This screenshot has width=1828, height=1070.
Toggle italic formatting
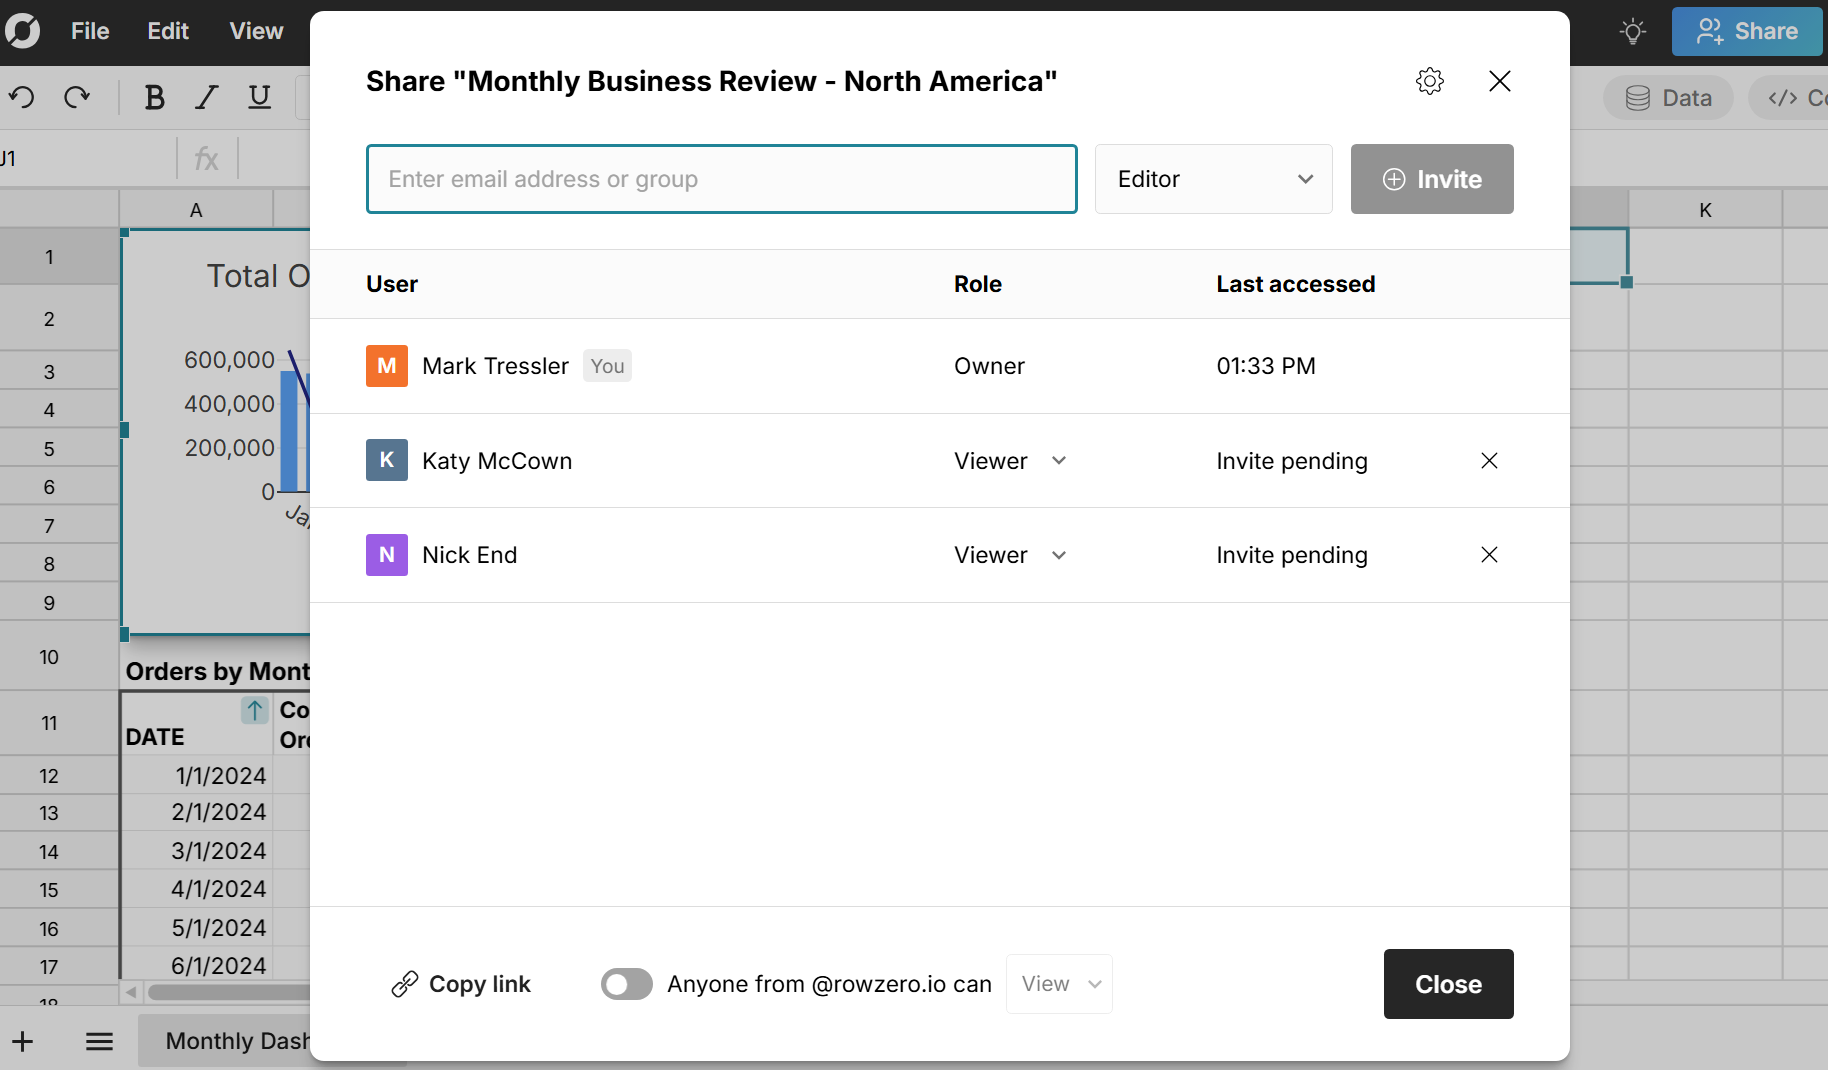(x=207, y=97)
